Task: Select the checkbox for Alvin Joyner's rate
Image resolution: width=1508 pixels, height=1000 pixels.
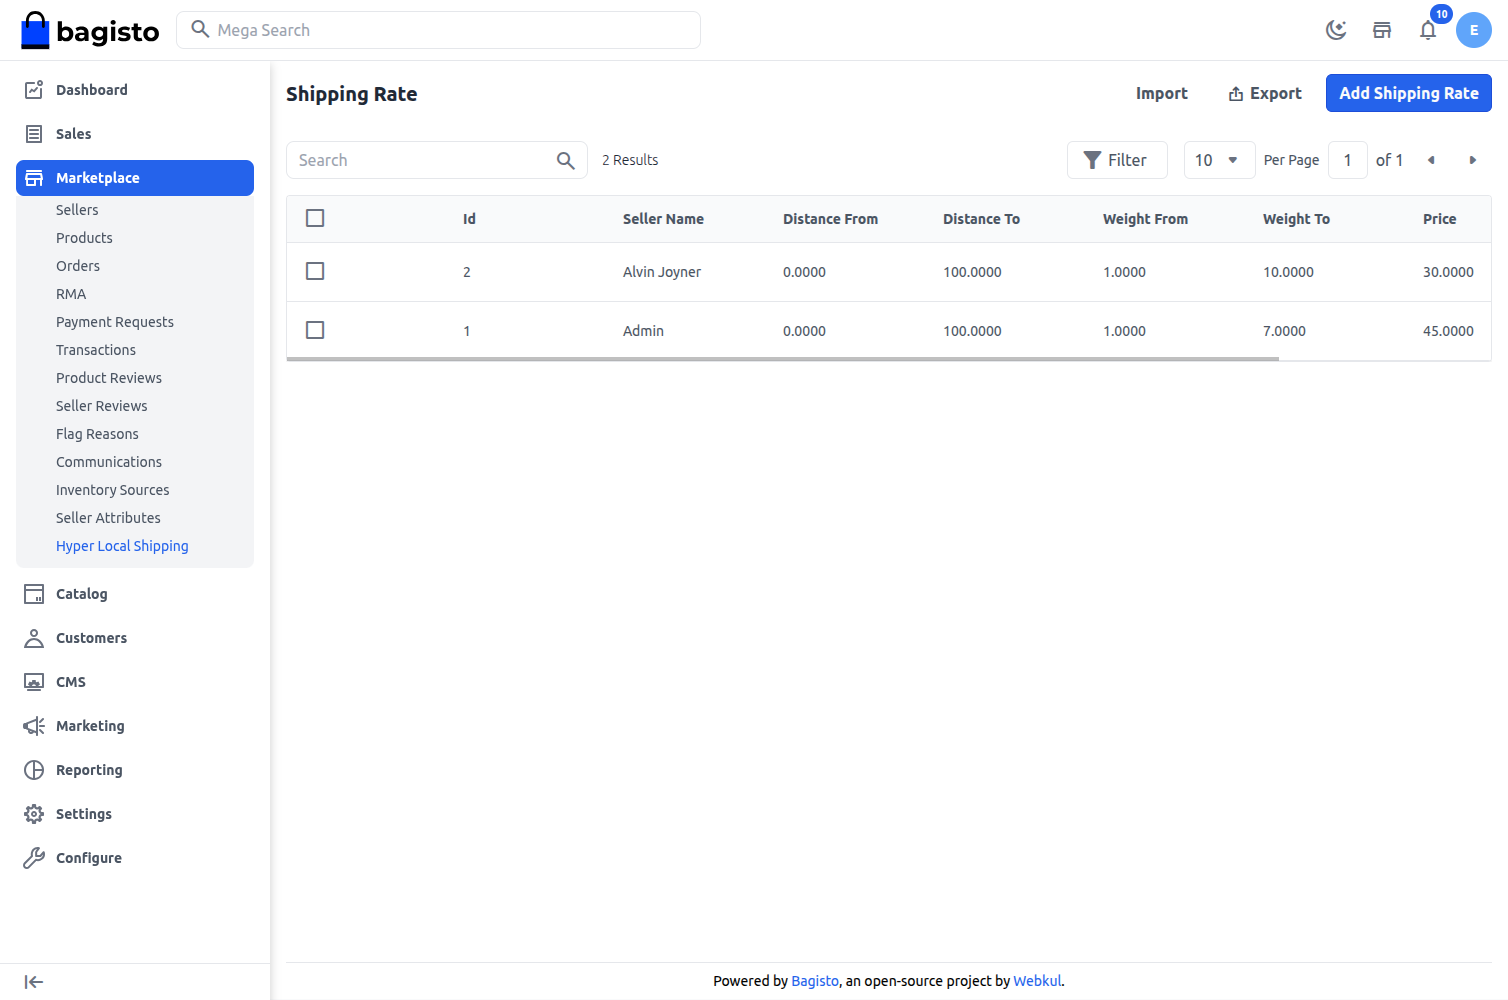Action: tap(315, 270)
